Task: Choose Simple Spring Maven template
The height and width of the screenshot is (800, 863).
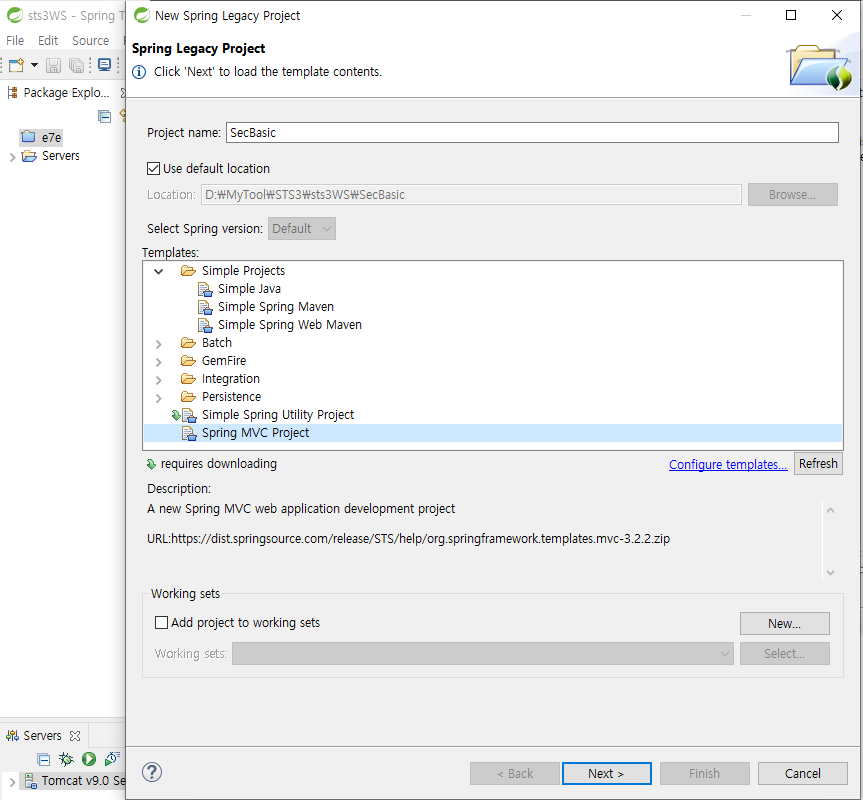Action: pos(276,307)
